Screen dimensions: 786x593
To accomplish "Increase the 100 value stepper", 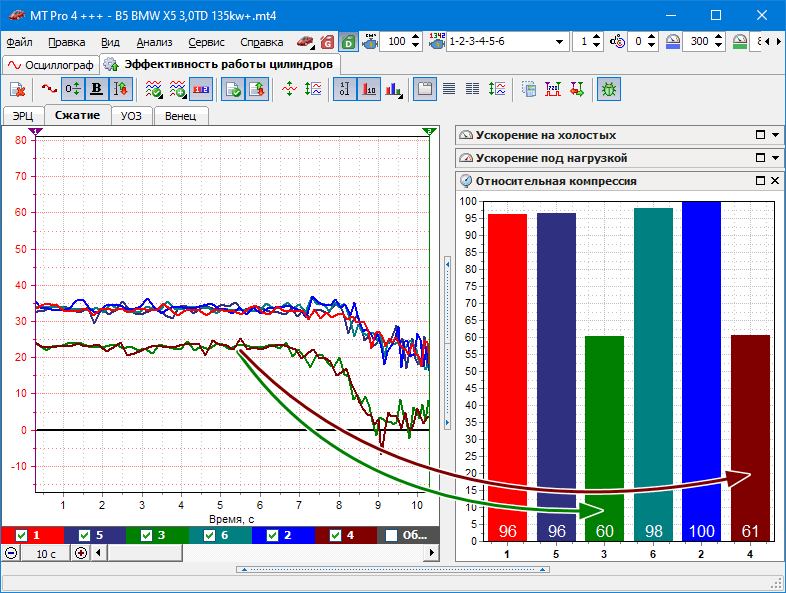I will pos(416,37).
